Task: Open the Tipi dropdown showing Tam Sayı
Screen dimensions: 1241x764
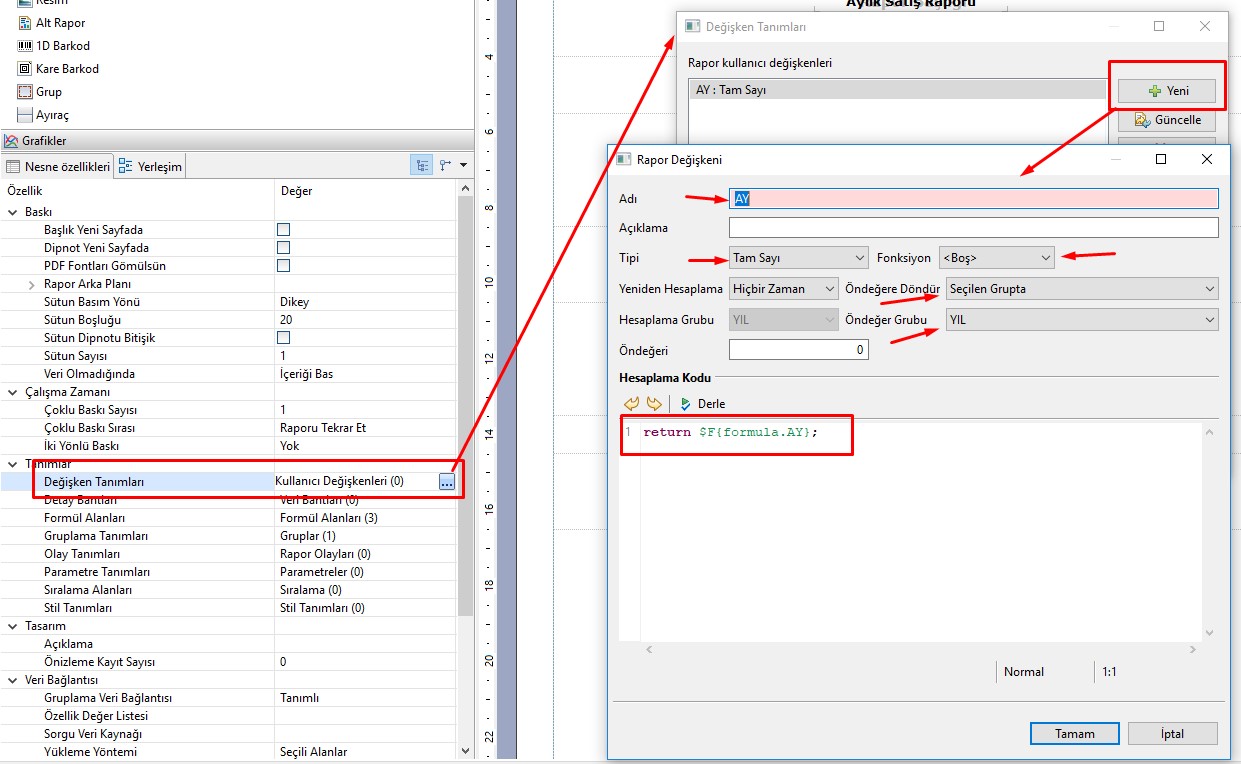Action: 798,258
